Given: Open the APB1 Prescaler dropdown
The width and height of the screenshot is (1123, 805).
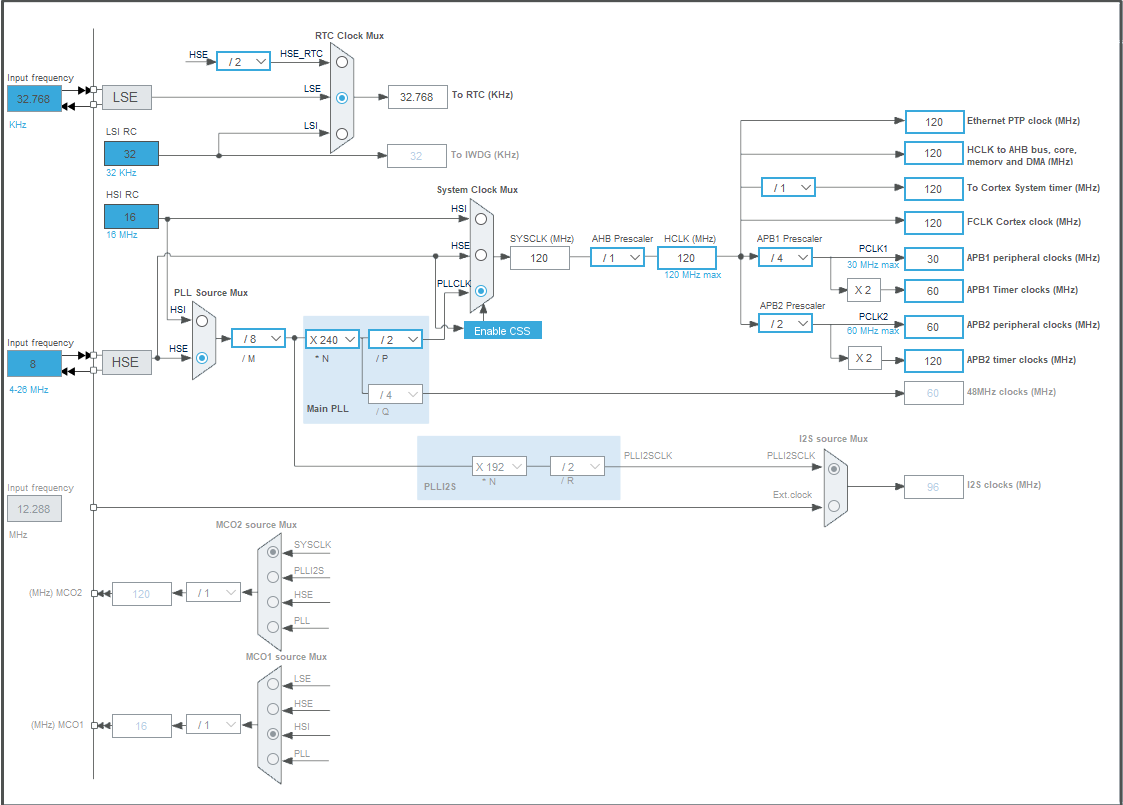Looking at the screenshot, I should (x=786, y=257).
